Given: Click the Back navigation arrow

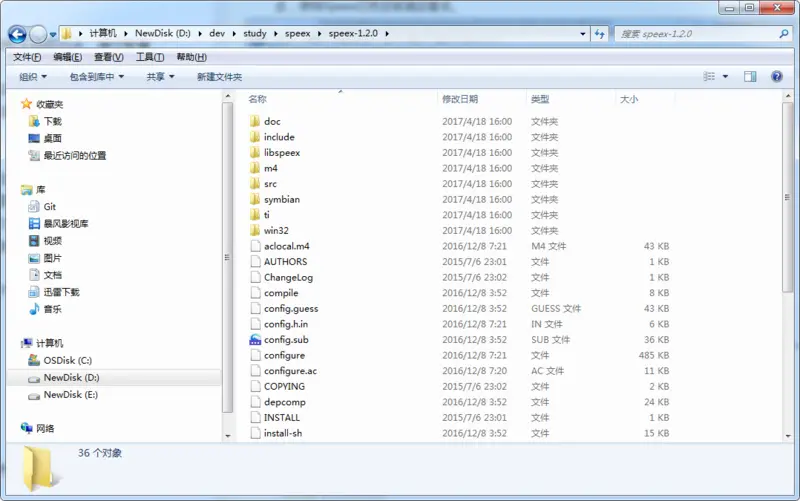Looking at the screenshot, I should coord(17,34).
